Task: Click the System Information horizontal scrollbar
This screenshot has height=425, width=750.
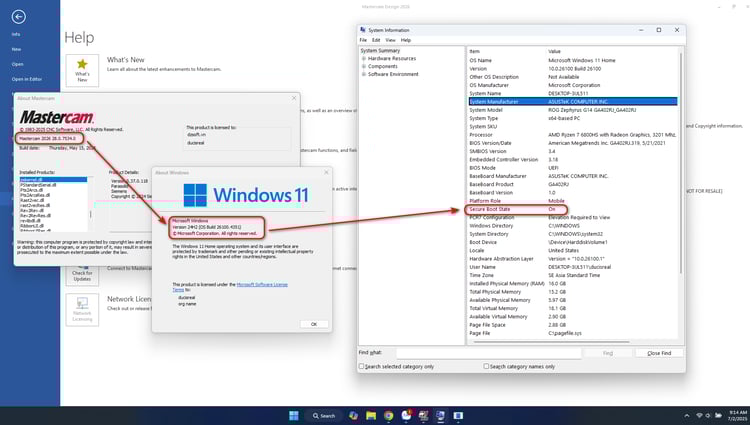Action: click(x=550, y=342)
